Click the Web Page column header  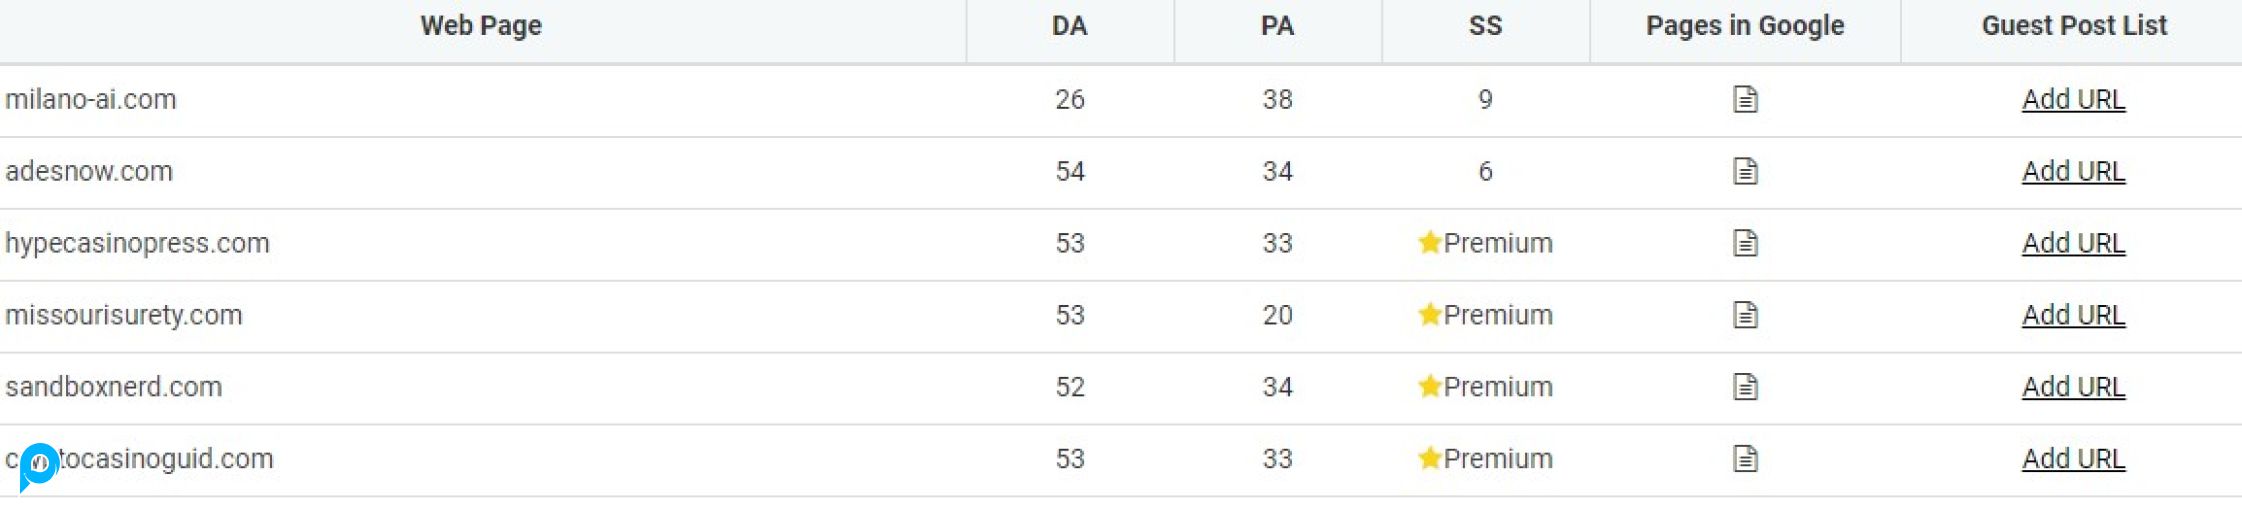(x=481, y=26)
